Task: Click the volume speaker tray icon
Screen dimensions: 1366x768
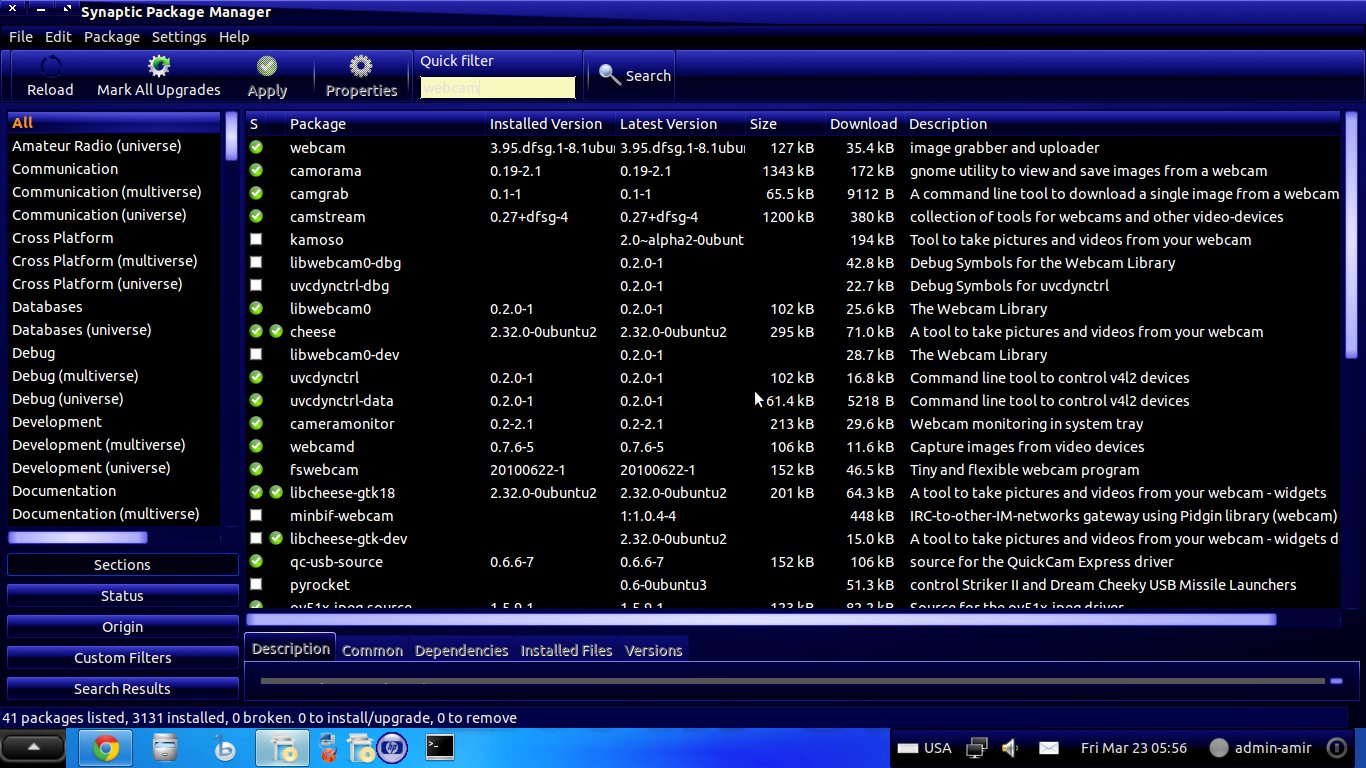Action: click(1010, 748)
